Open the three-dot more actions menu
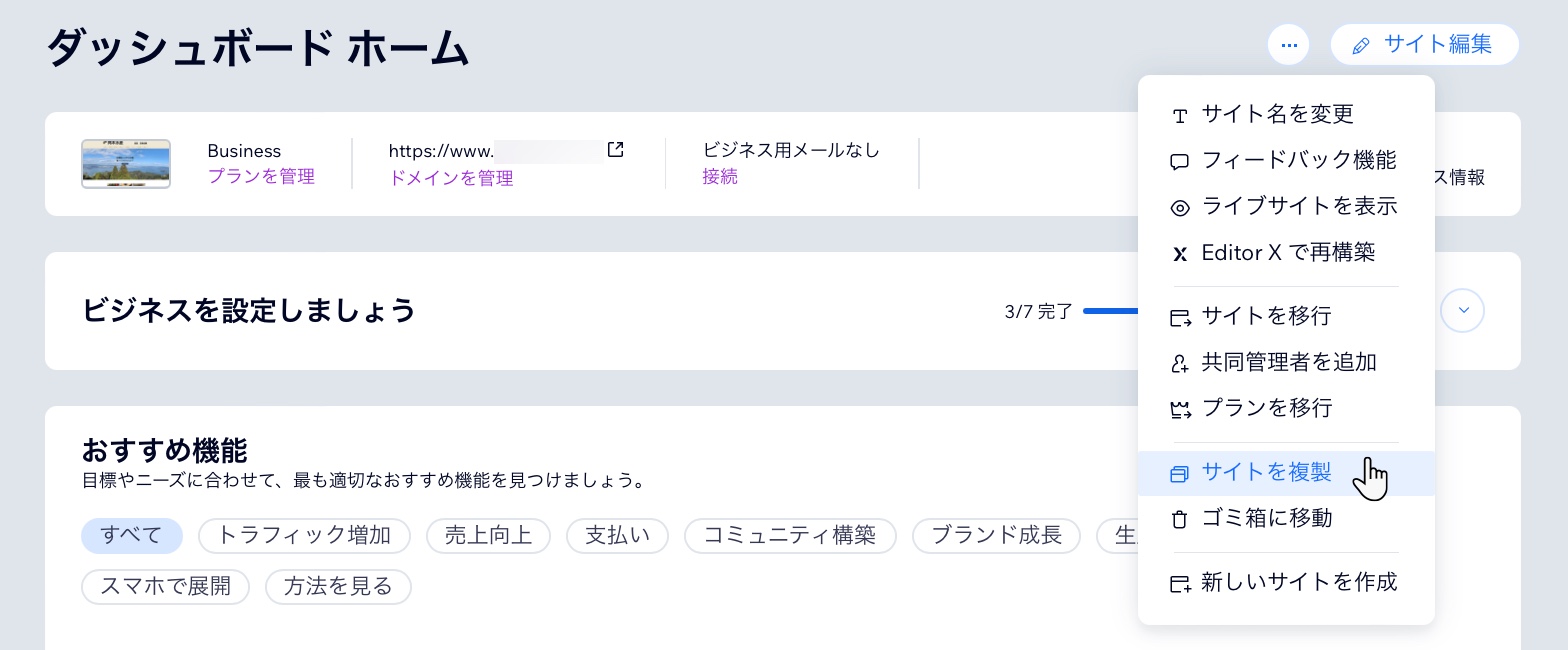This screenshot has width=1568, height=650. pyautogui.click(x=1289, y=44)
